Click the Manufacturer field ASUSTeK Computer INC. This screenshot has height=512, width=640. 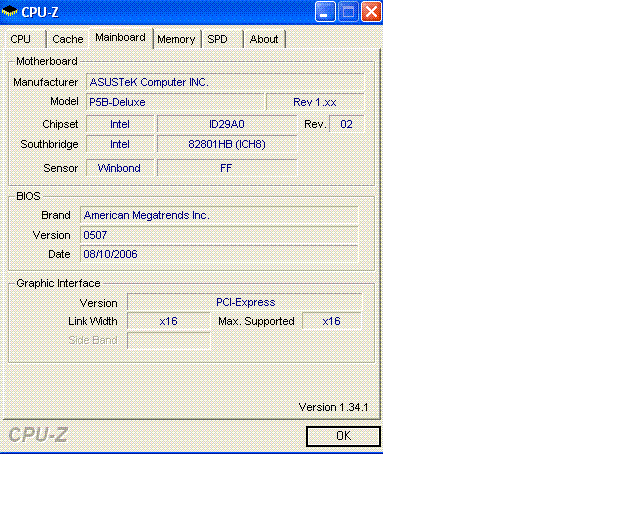[225, 82]
